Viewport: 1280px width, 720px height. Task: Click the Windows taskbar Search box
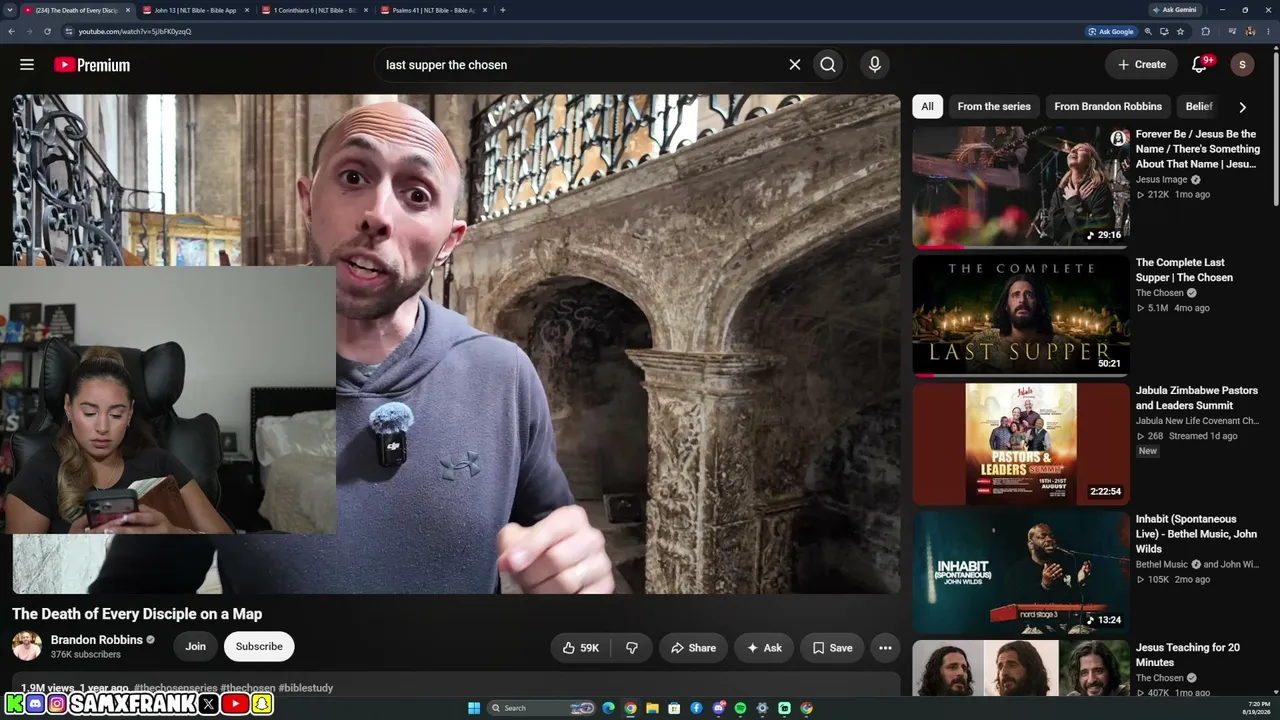coord(542,708)
